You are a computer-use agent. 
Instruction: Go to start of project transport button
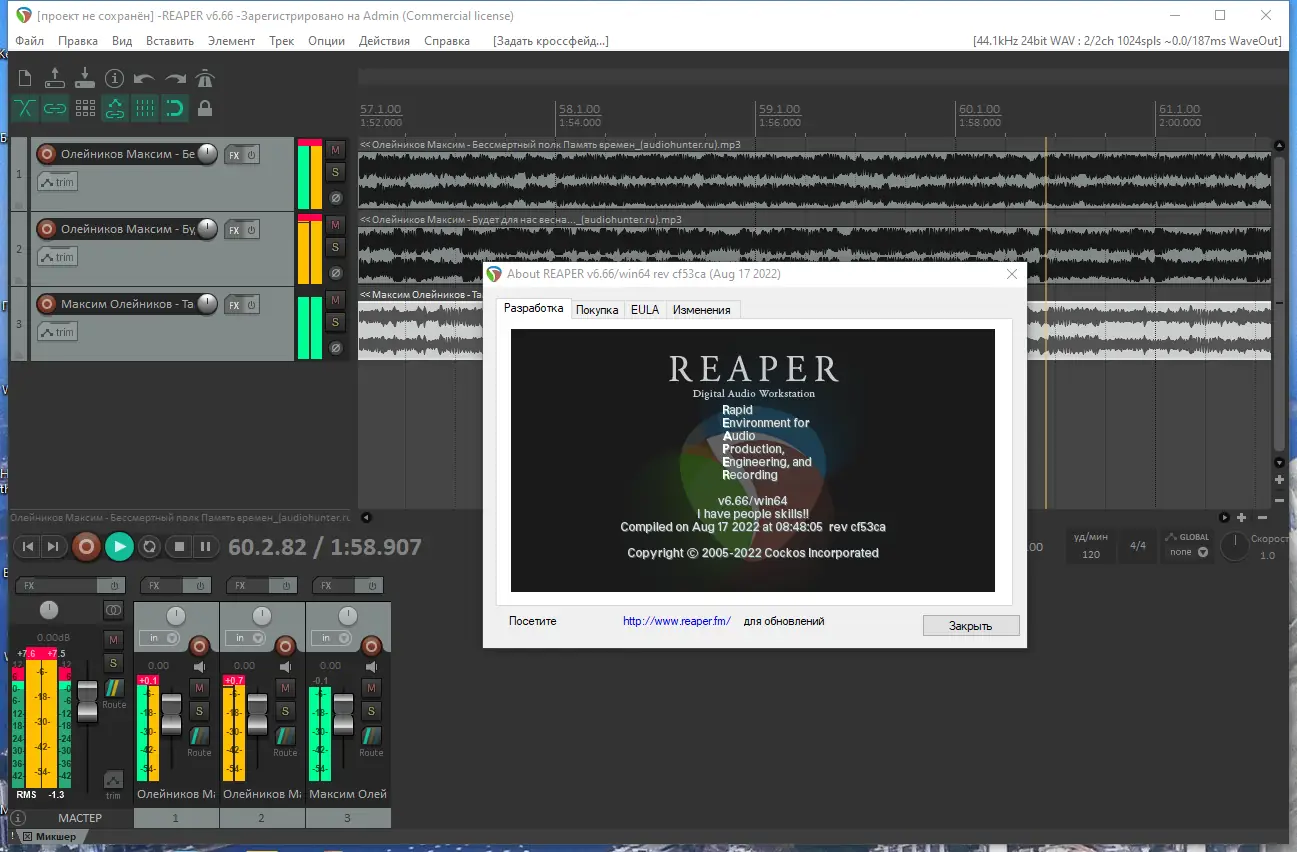click(x=28, y=546)
